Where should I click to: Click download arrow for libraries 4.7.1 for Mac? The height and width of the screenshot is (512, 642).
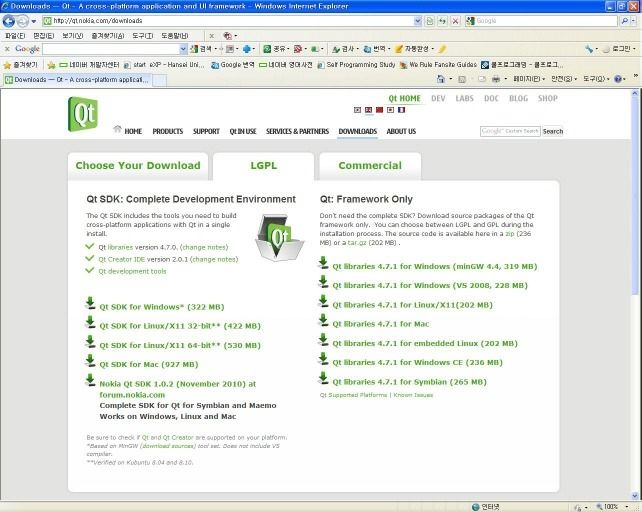point(323,320)
